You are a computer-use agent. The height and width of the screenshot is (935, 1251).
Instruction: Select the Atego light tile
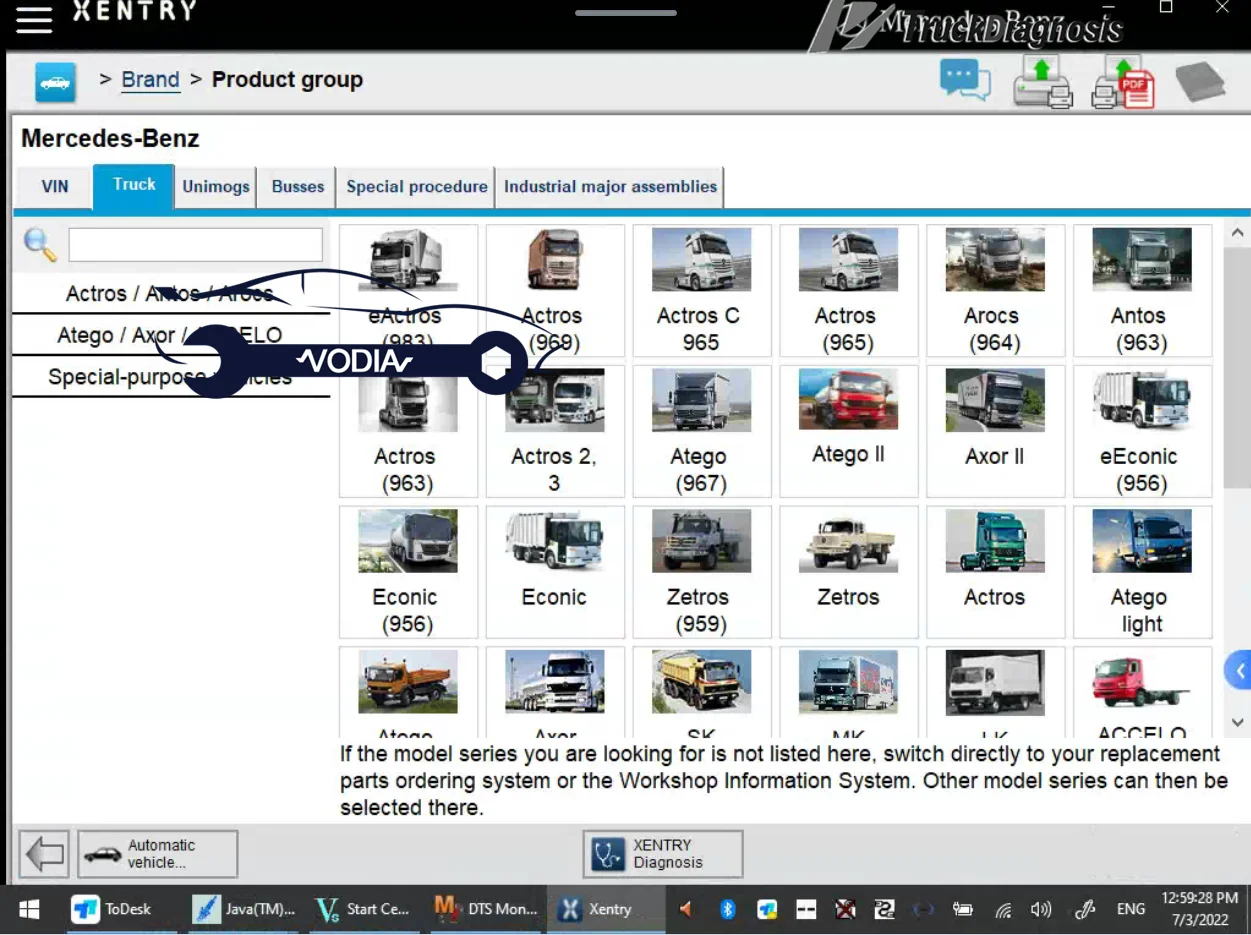click(x=1142, y=572)
